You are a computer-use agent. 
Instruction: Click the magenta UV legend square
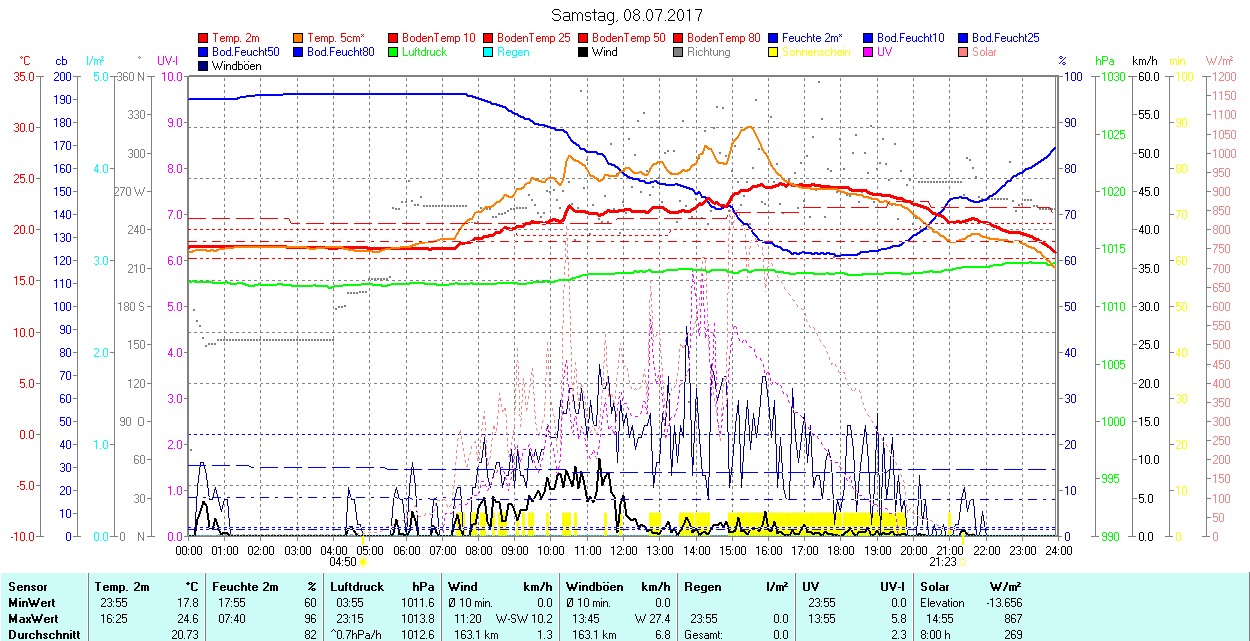point(869,52)
